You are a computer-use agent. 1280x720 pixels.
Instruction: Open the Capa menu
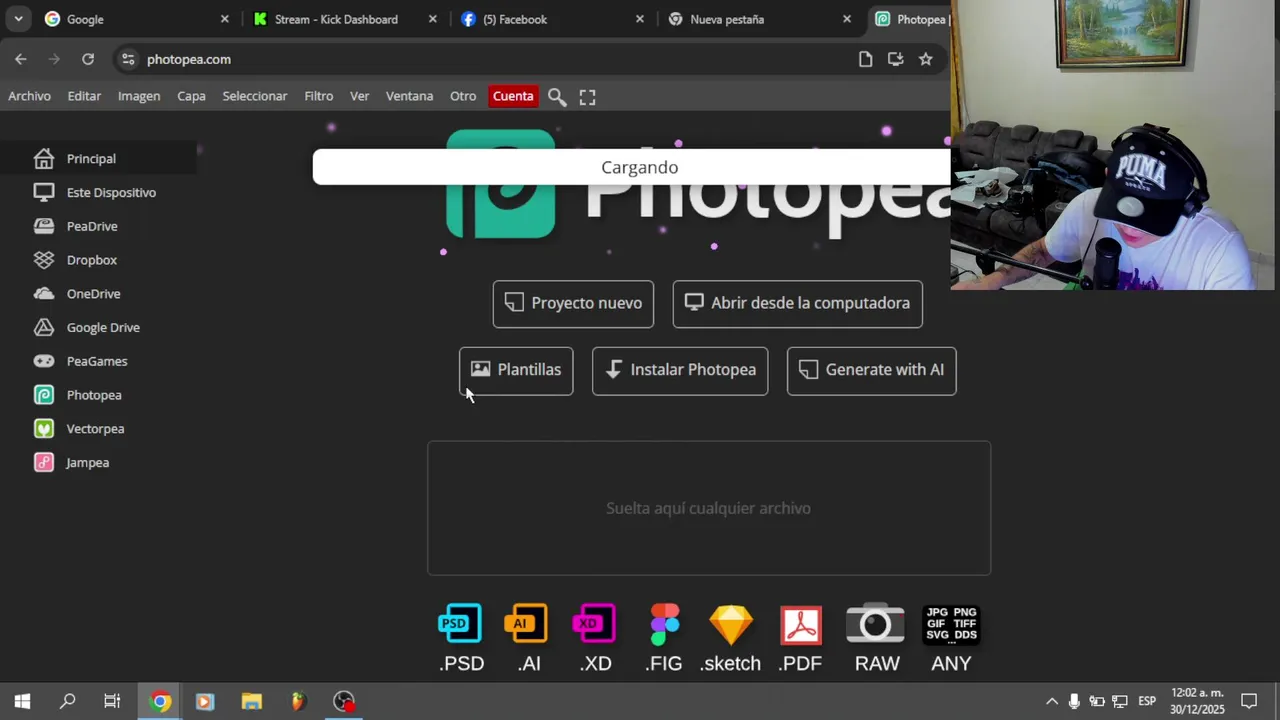(191, 96)
